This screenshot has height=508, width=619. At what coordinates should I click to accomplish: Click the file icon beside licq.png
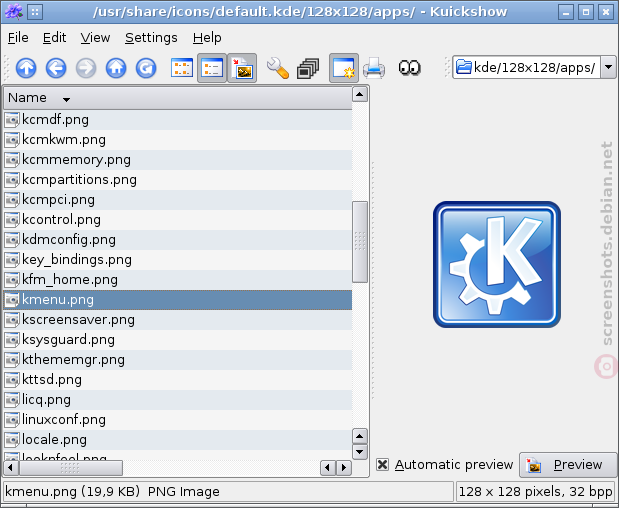12,400
